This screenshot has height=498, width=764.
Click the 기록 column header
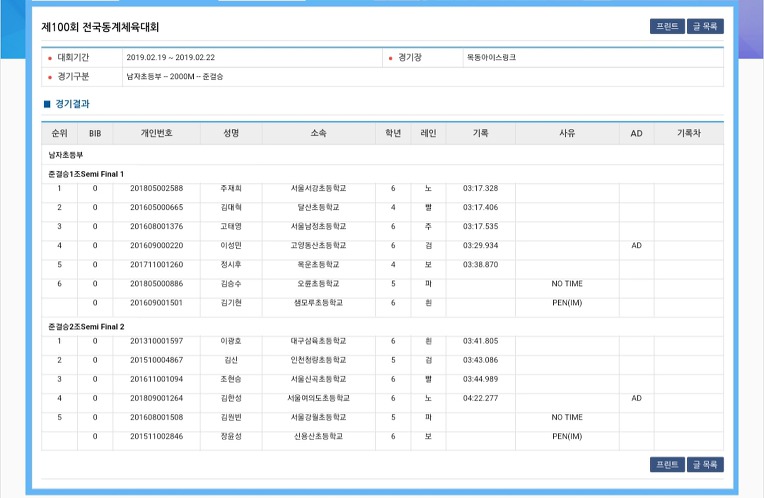(x=480, y=133)
